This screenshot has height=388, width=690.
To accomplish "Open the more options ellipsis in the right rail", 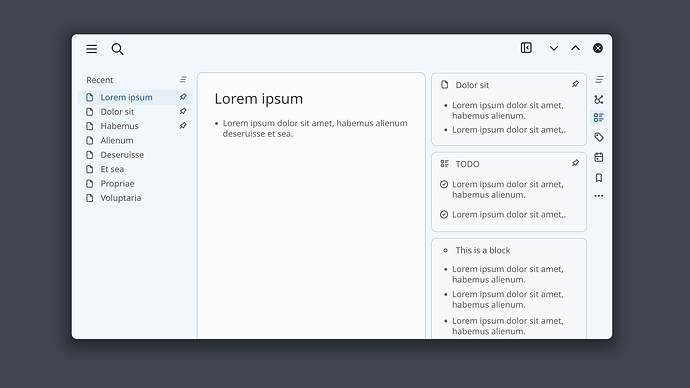I will [x=598, y=196].
